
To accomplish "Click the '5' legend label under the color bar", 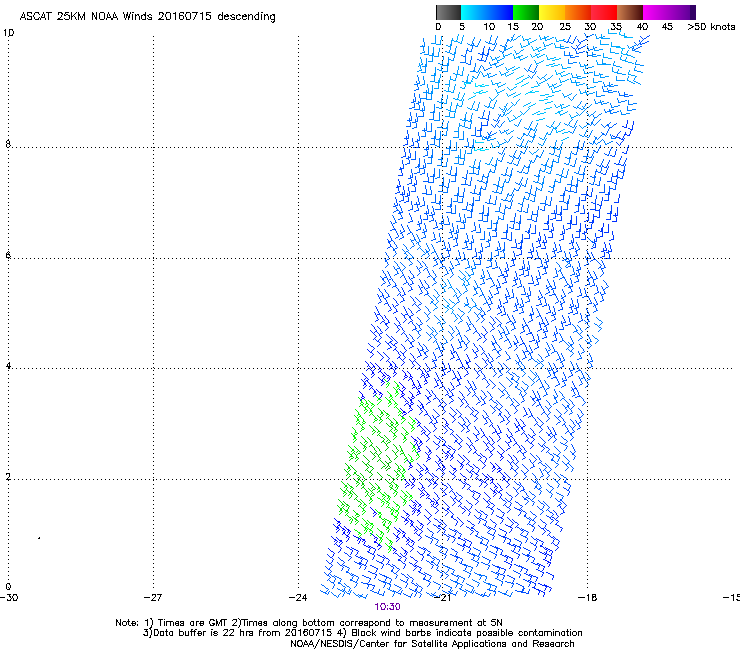I will click(462, 27).
